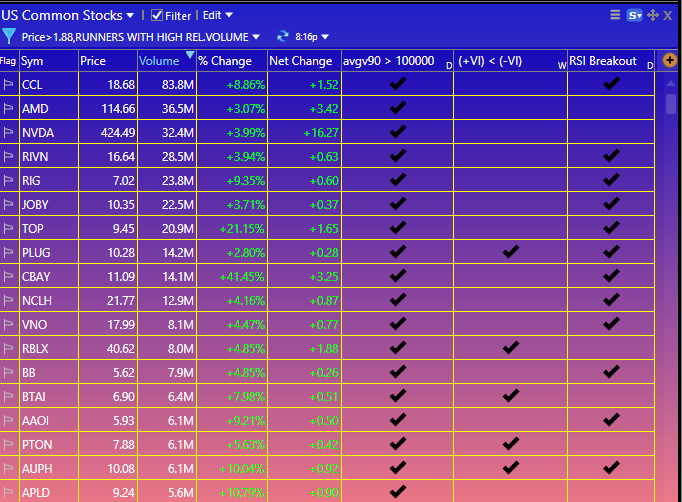This screenshot has width=682, height=502.
Task: Flag the RBLX row
Action: coord(8,348)
